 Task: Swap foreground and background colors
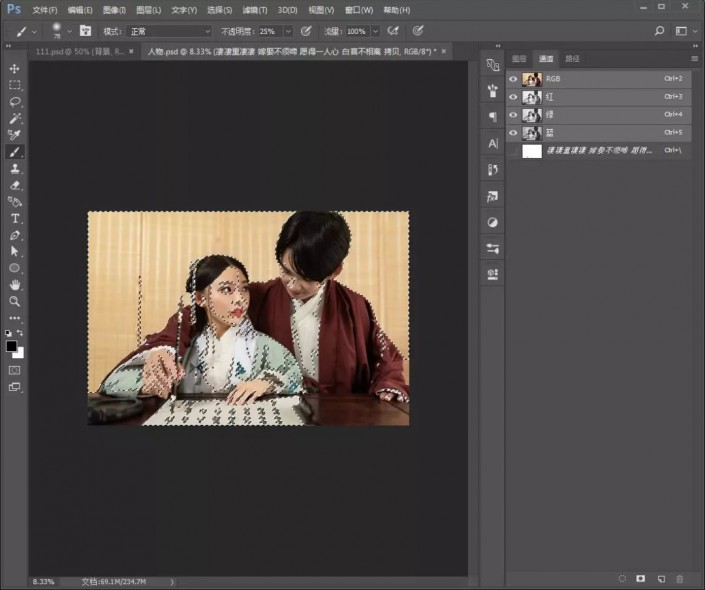[x=20, y=333]
